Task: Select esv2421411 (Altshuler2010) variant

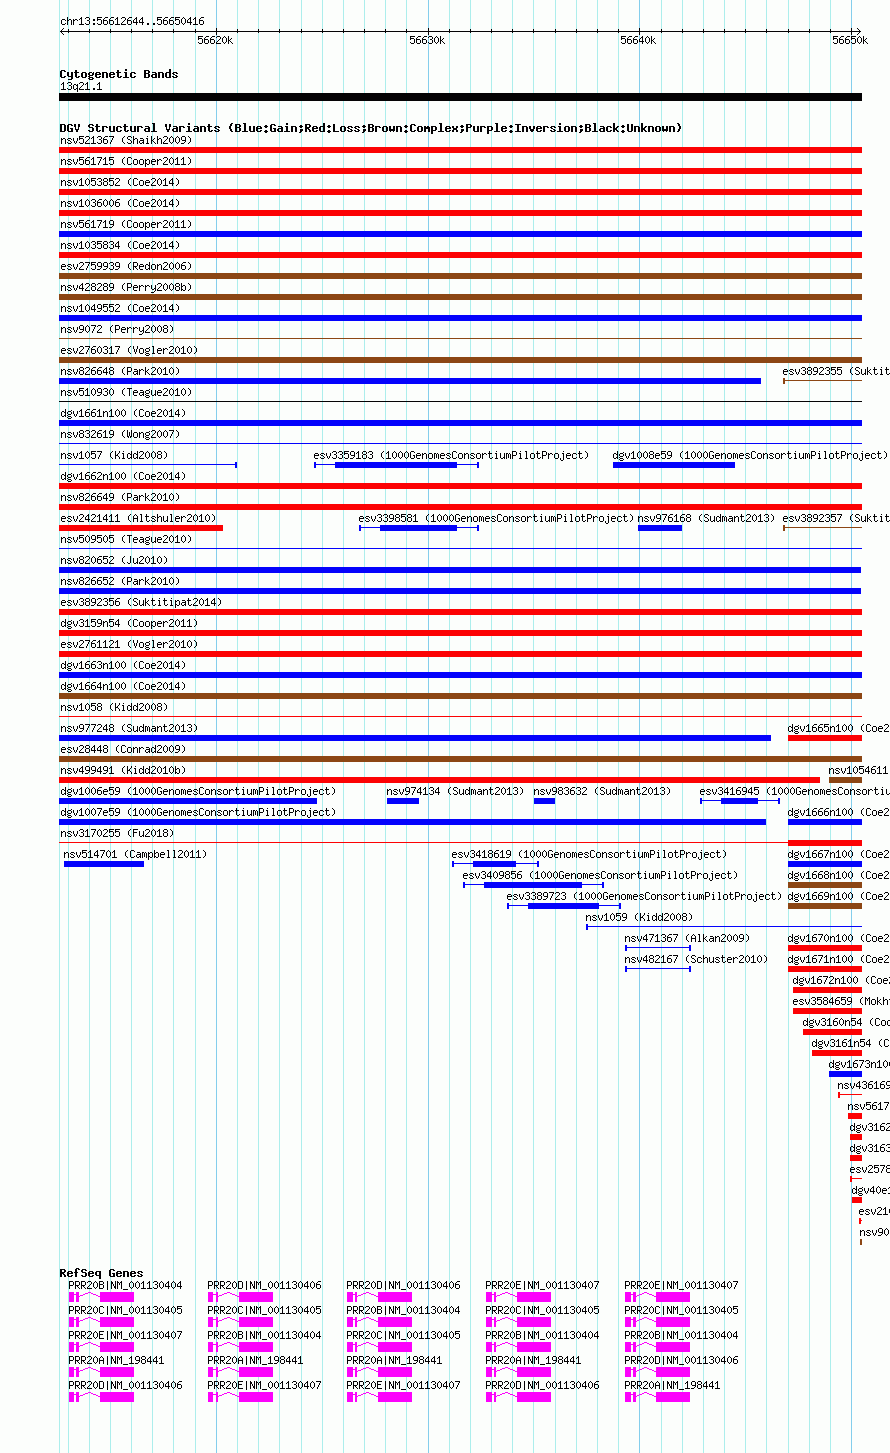Action: pyautogui.click(x=138, y=518)
